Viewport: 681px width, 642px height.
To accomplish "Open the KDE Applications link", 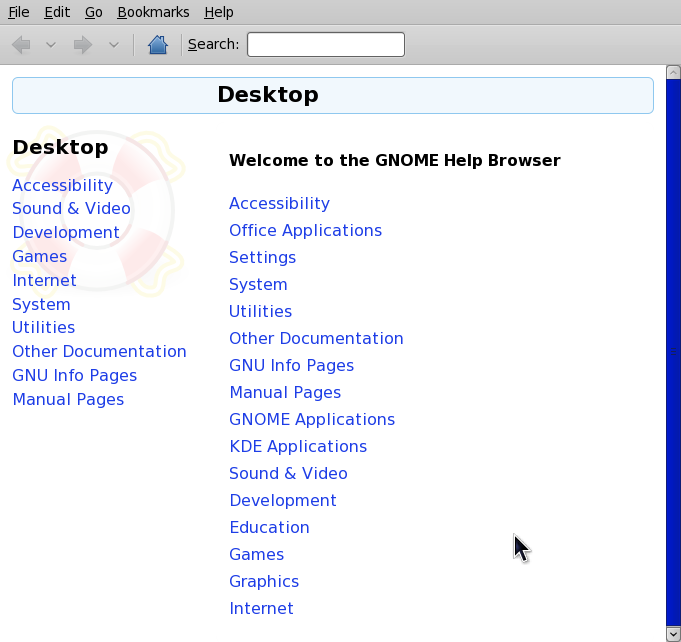I will 298,447.
